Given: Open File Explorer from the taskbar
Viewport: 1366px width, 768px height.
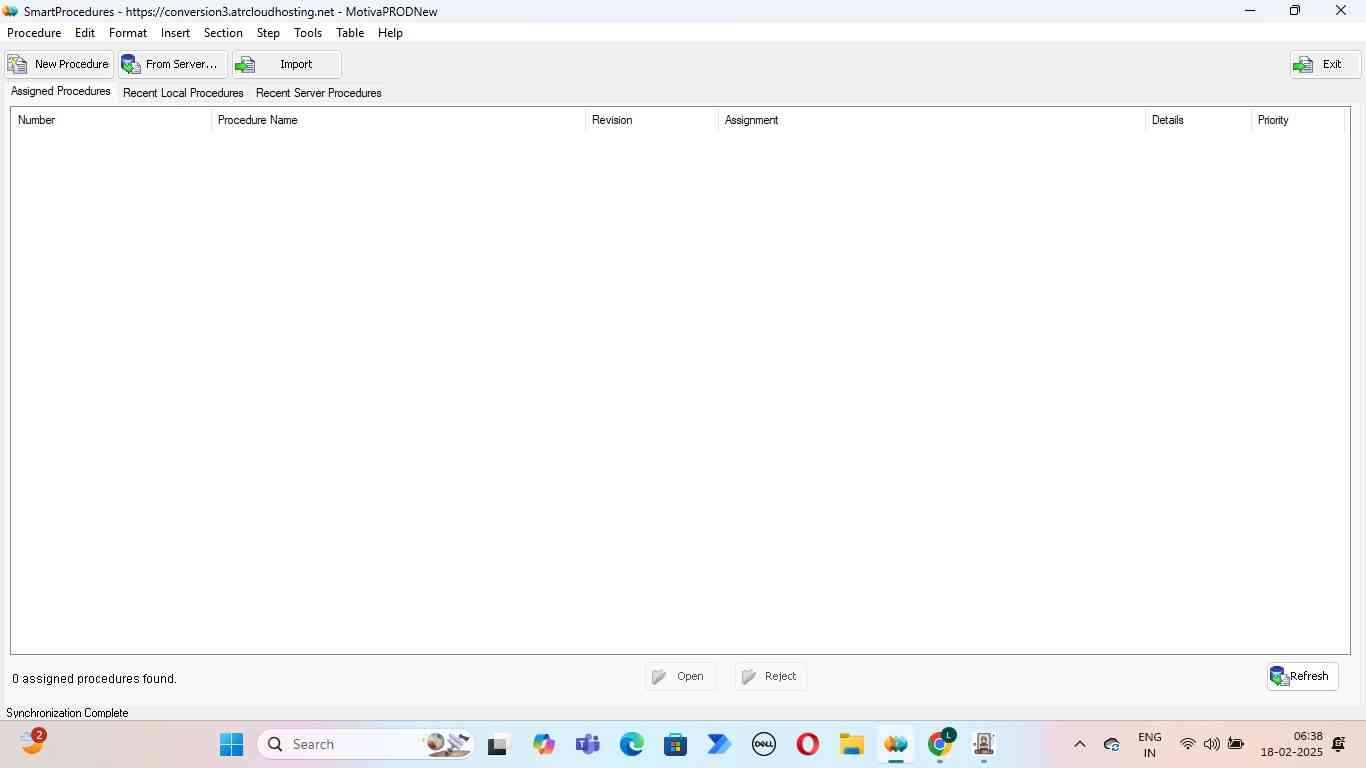Looking at the screenshot, I should [851, 745].
